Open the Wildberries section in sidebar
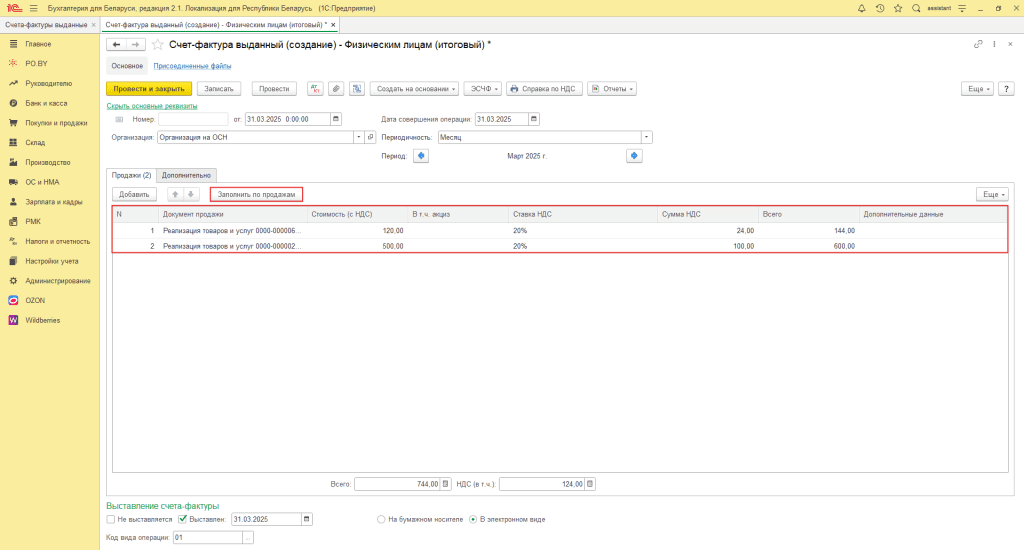1024x550 pixels. point(42,320)
